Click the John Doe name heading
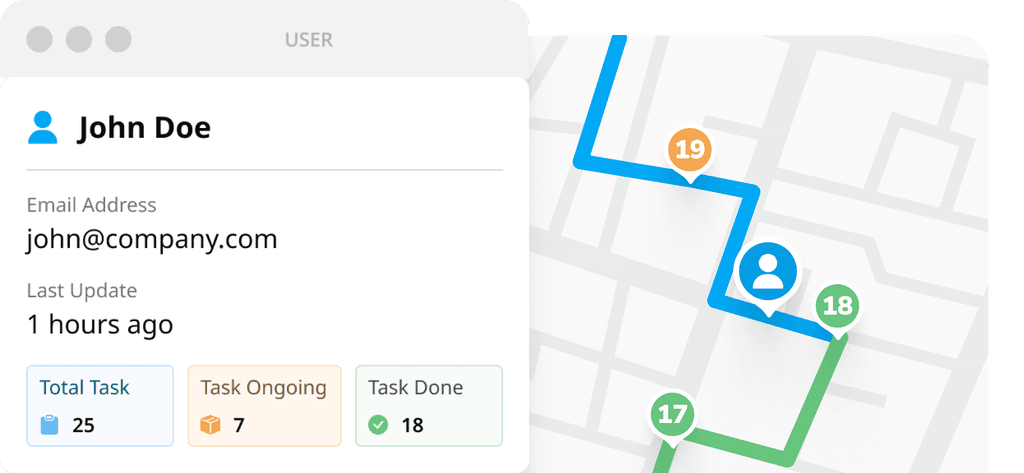1024x473 pixels. click(x=144, y=128)
